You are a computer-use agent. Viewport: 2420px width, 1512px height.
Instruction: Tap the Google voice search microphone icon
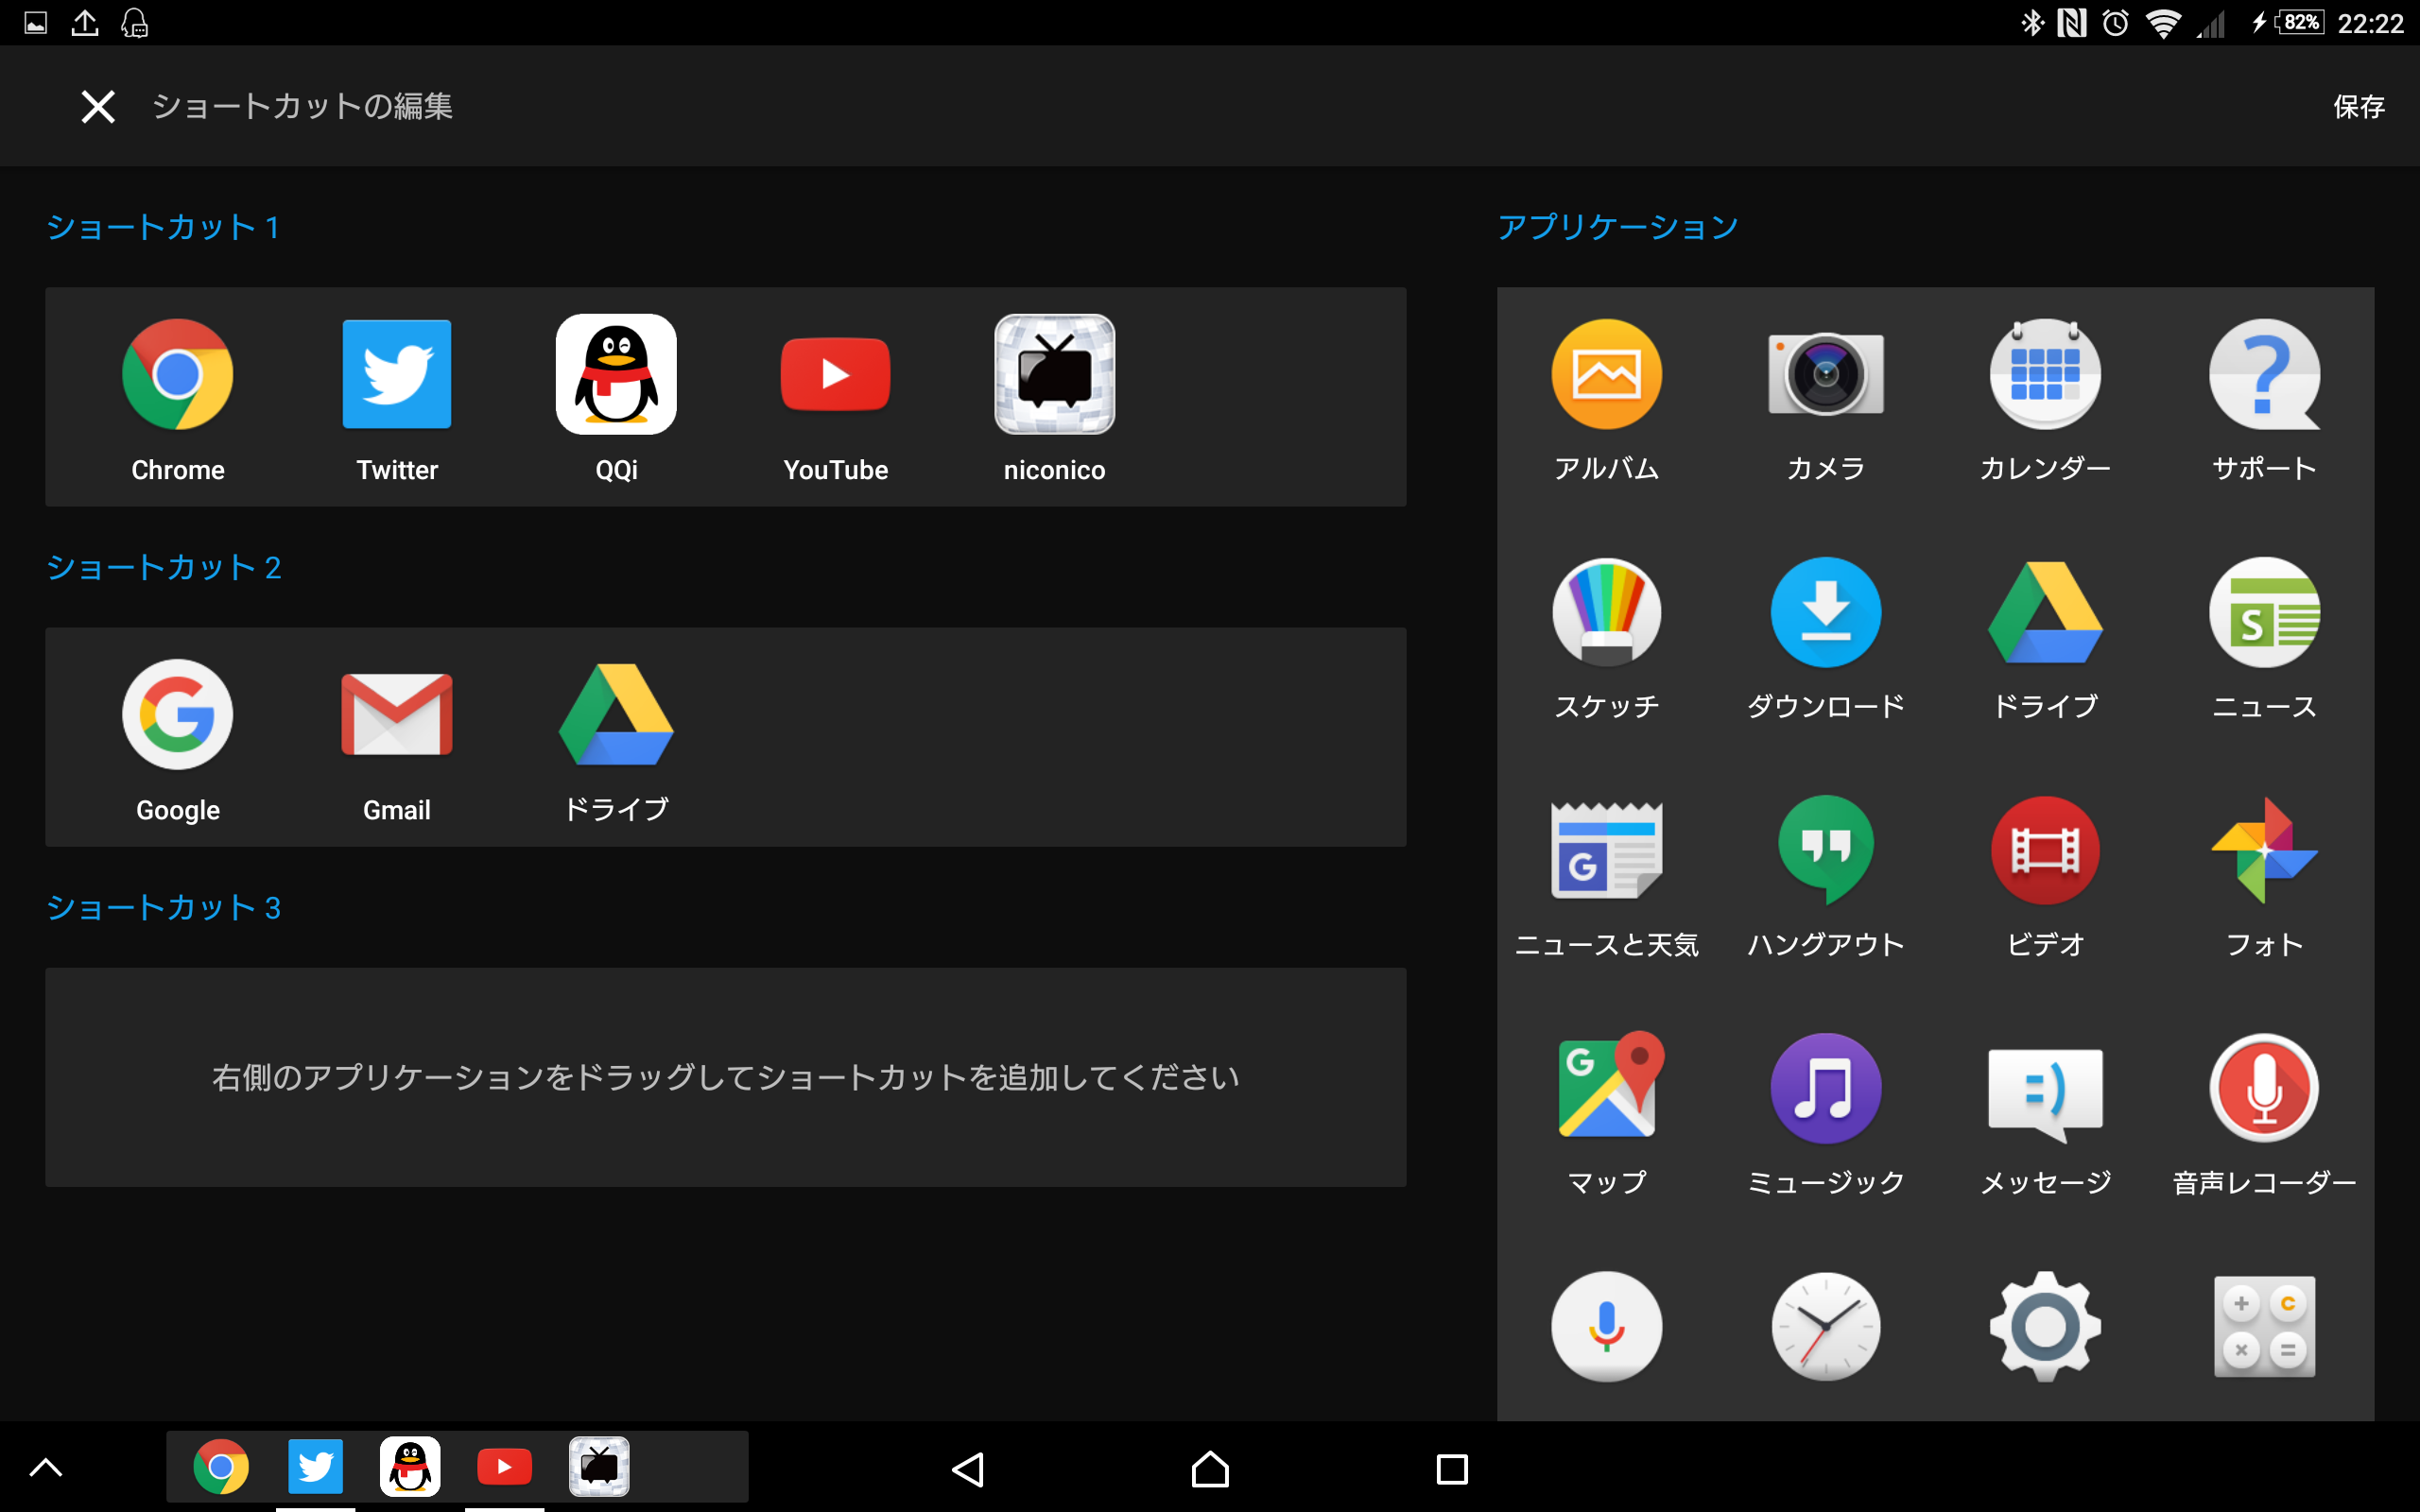coord(1606,1327)
